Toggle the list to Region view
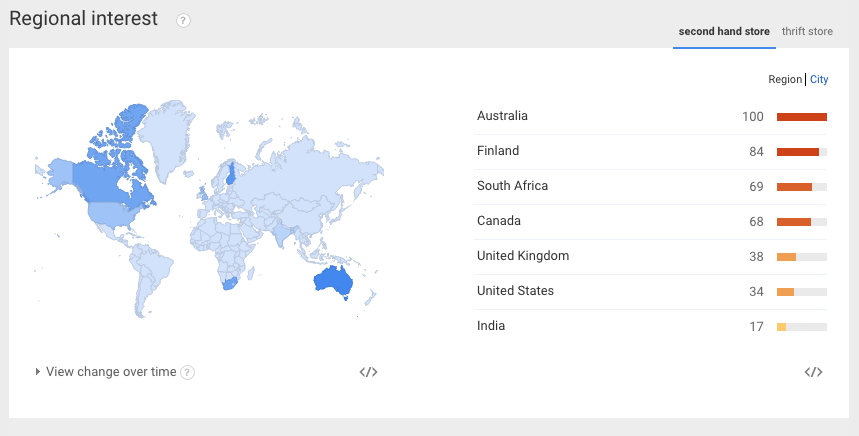 pyautogui.click(x=785, y=79)
